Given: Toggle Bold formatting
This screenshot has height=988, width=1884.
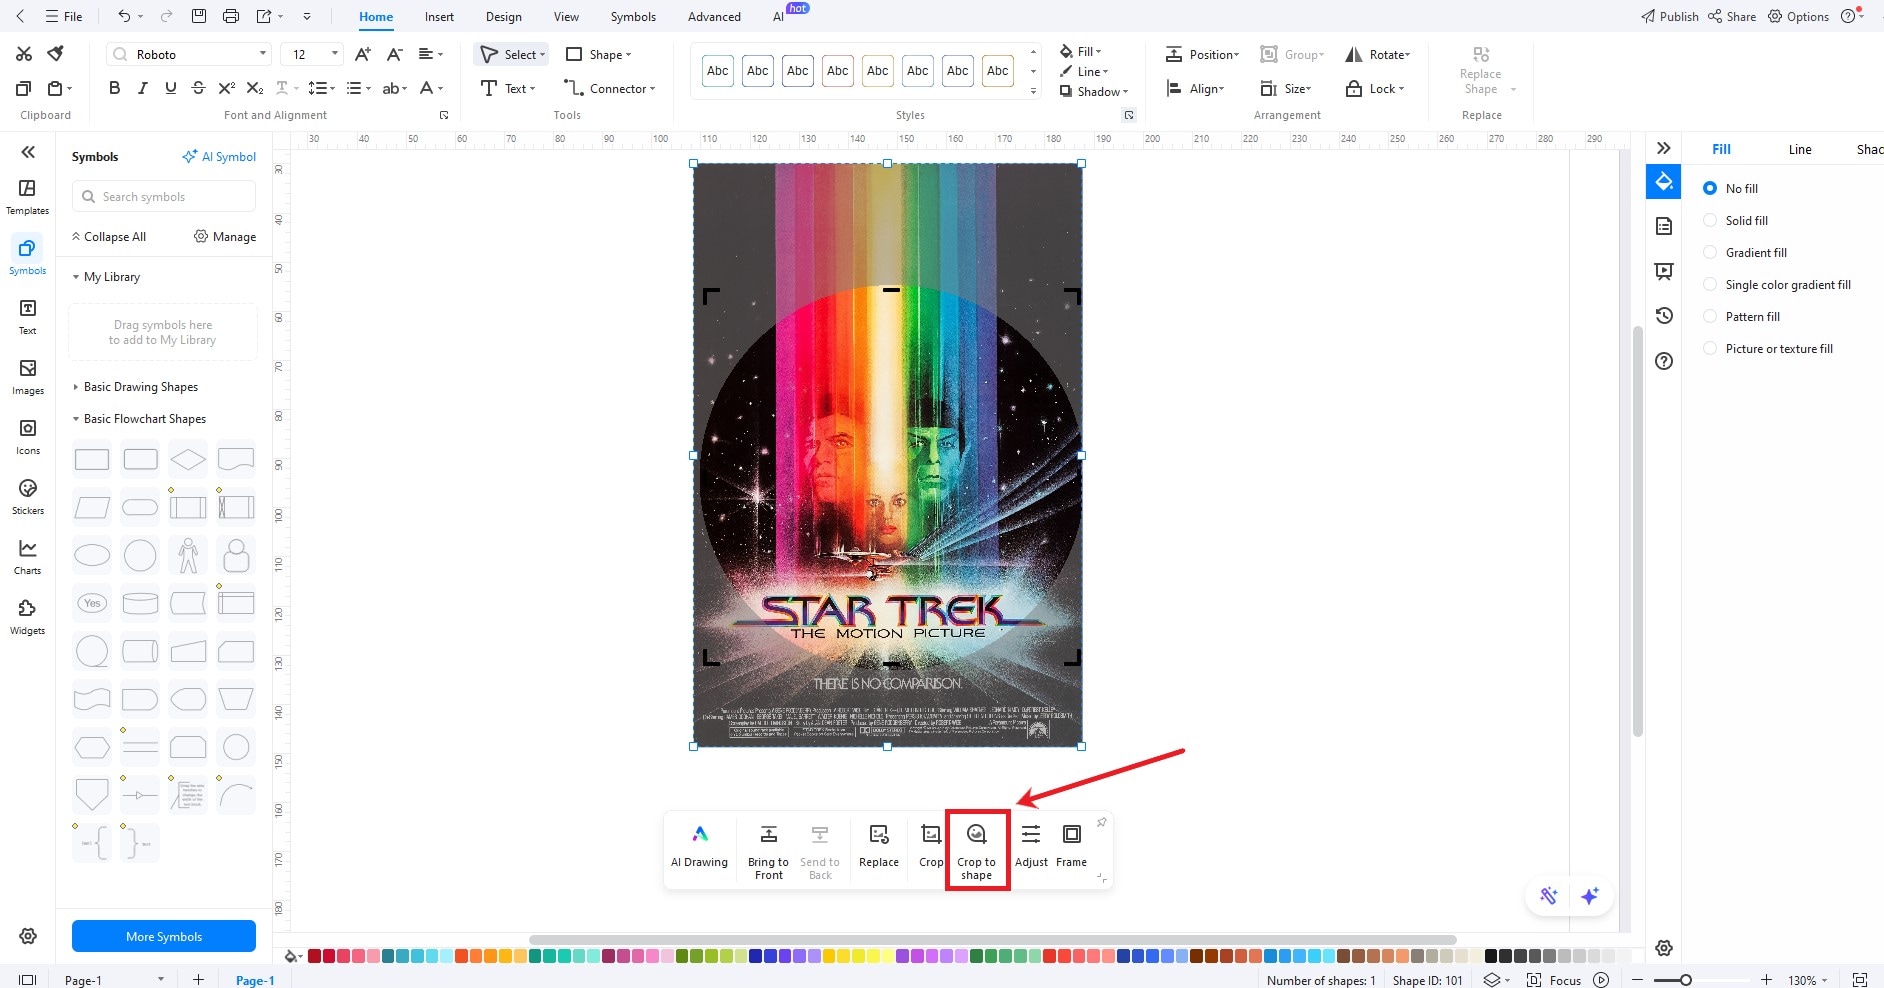Looking at the screenshot, I should [114, 88].
